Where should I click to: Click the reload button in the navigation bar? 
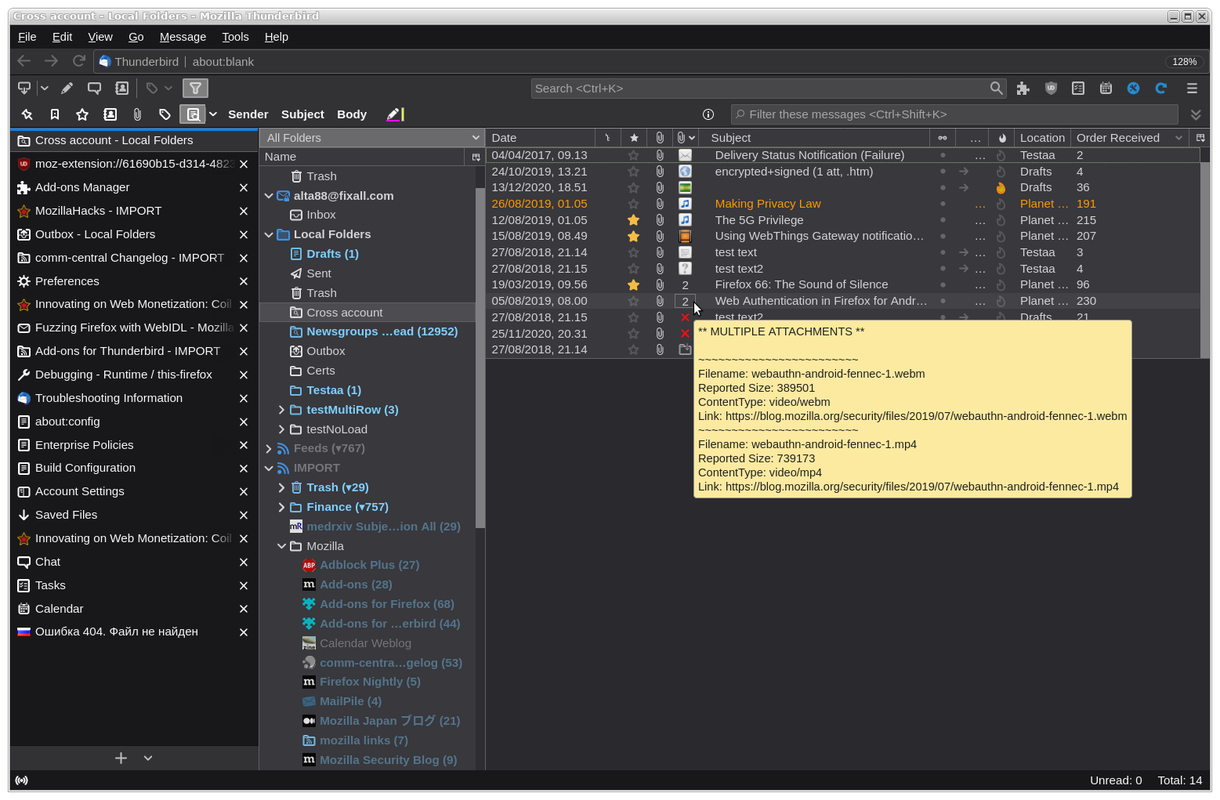79,61
